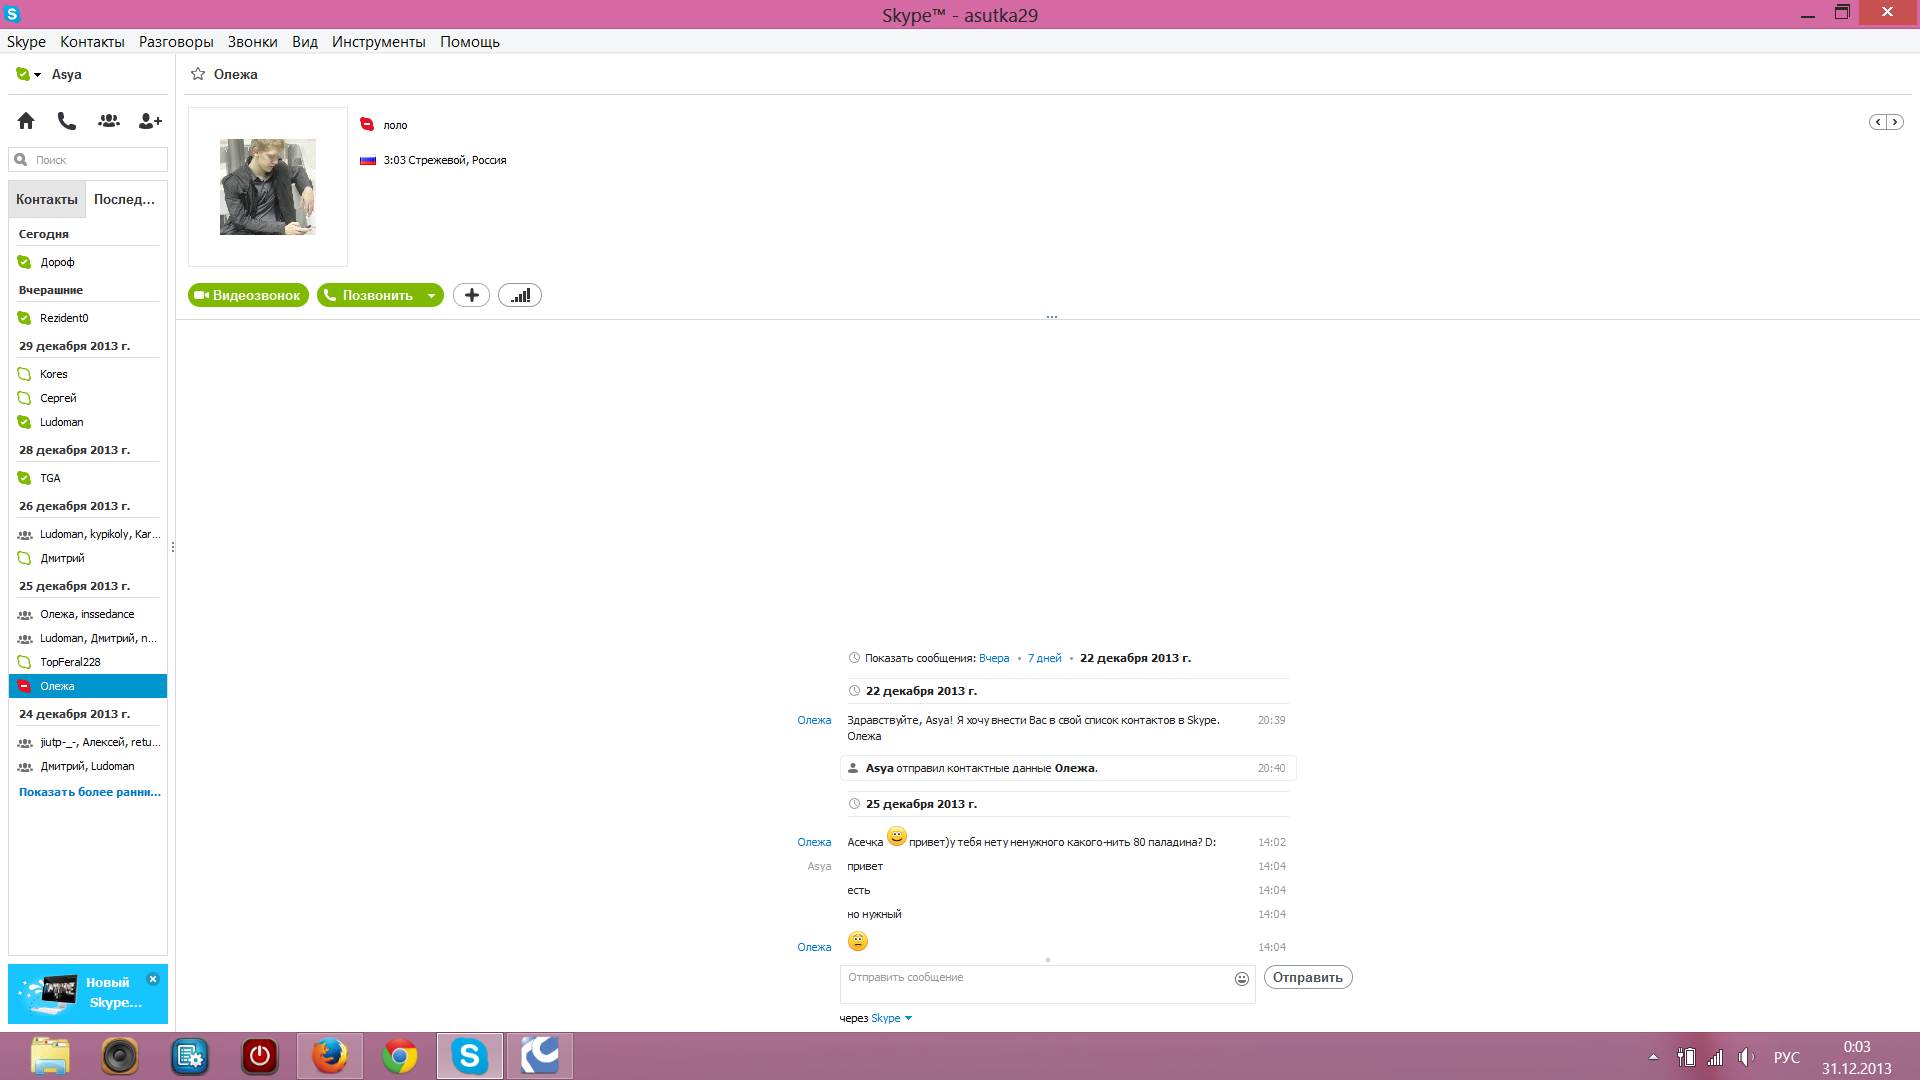Screen dimensions: 1920x1080
Task: Open the Инструменты menu
Action: pyautogui.click(x=379, y=42)
